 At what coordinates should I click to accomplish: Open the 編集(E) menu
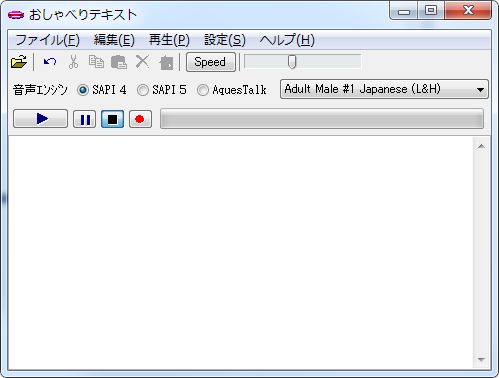click(114, 40)
